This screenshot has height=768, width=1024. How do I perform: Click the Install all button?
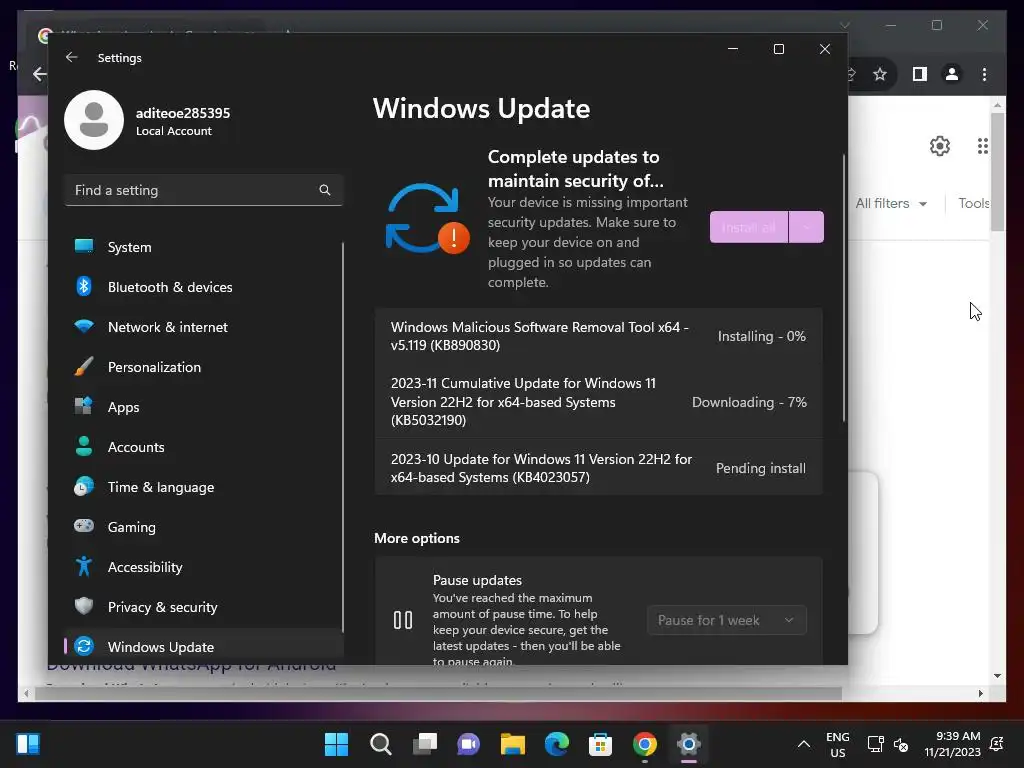[x=749, y=227]
